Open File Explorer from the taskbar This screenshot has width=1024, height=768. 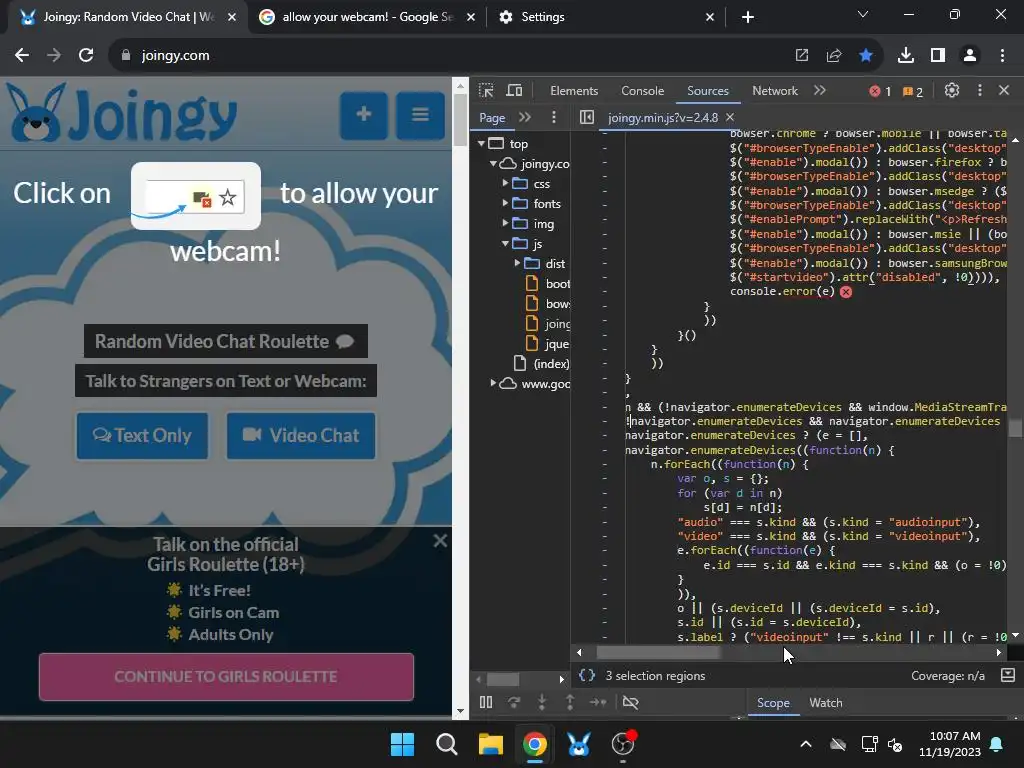coord(490,744)
